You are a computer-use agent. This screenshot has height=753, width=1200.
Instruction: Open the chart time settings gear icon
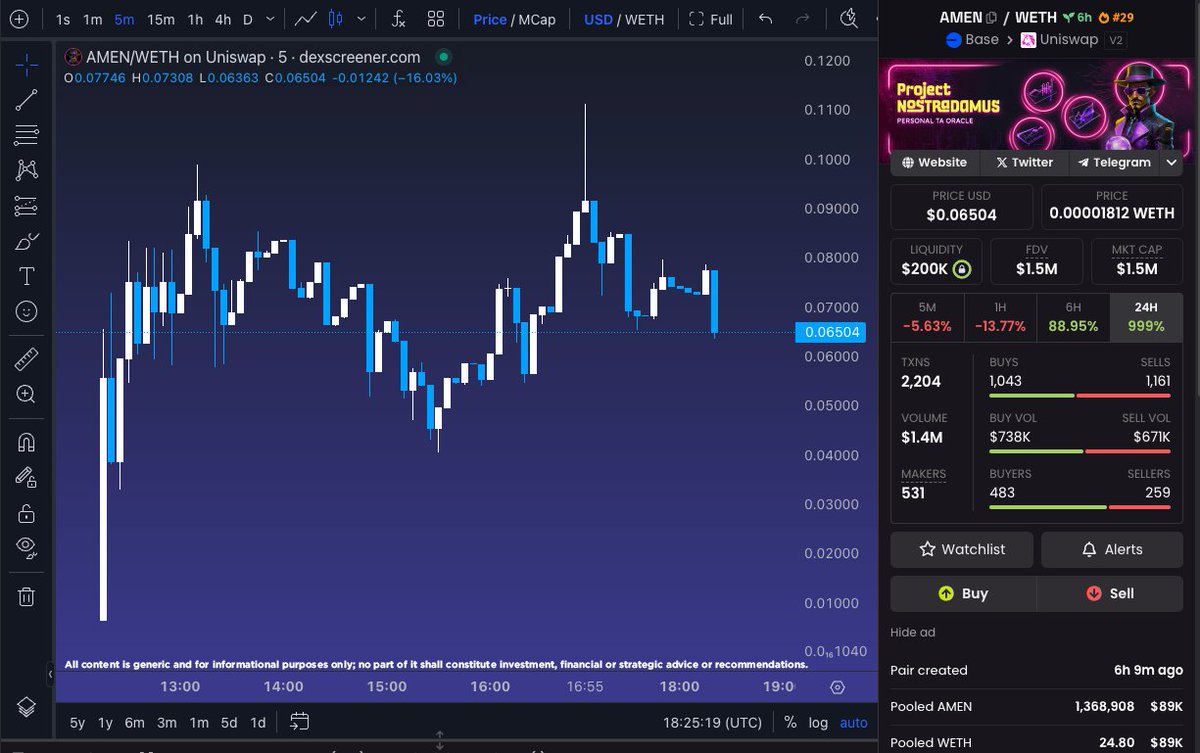[838, 687]
